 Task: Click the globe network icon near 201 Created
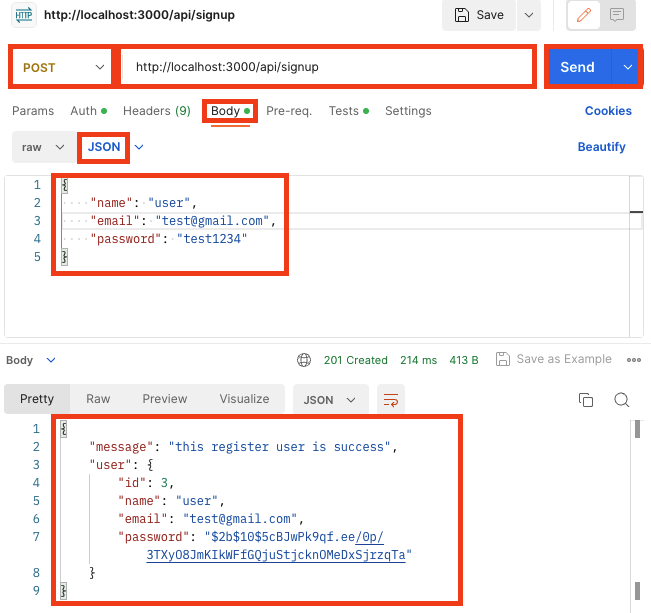click(x=304, y=360)
